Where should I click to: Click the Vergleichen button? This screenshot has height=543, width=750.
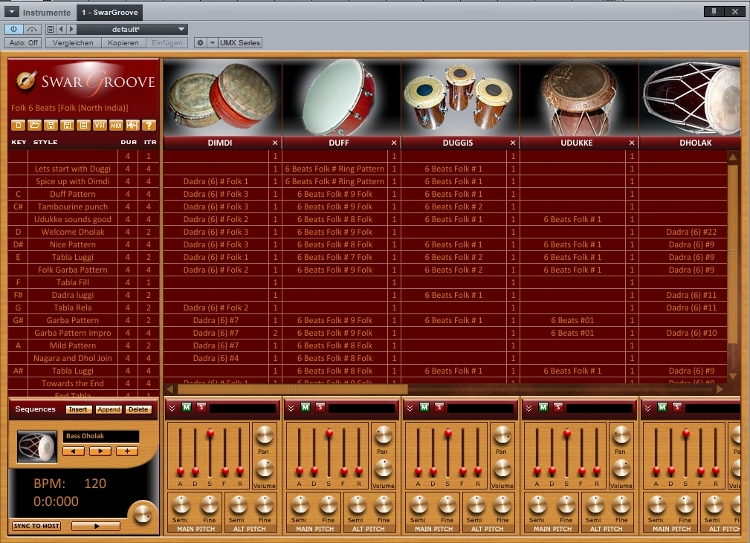coord(73,43)
